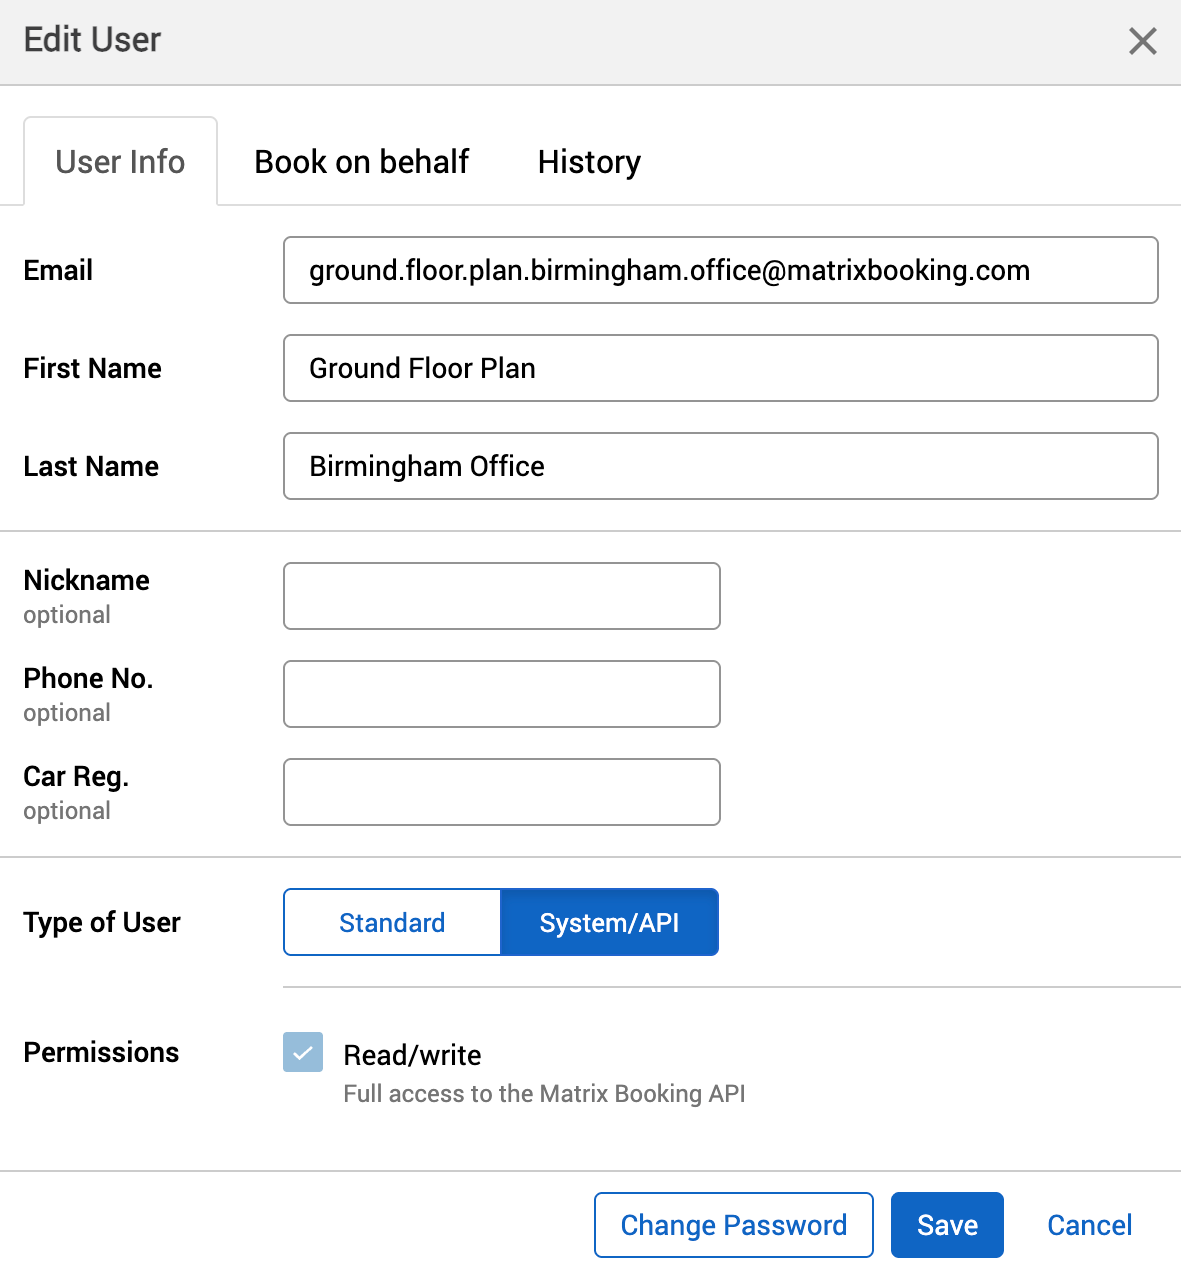Switch to the User Info tab
This screenshot has height=1272, width=1181.
pos(120,162)
